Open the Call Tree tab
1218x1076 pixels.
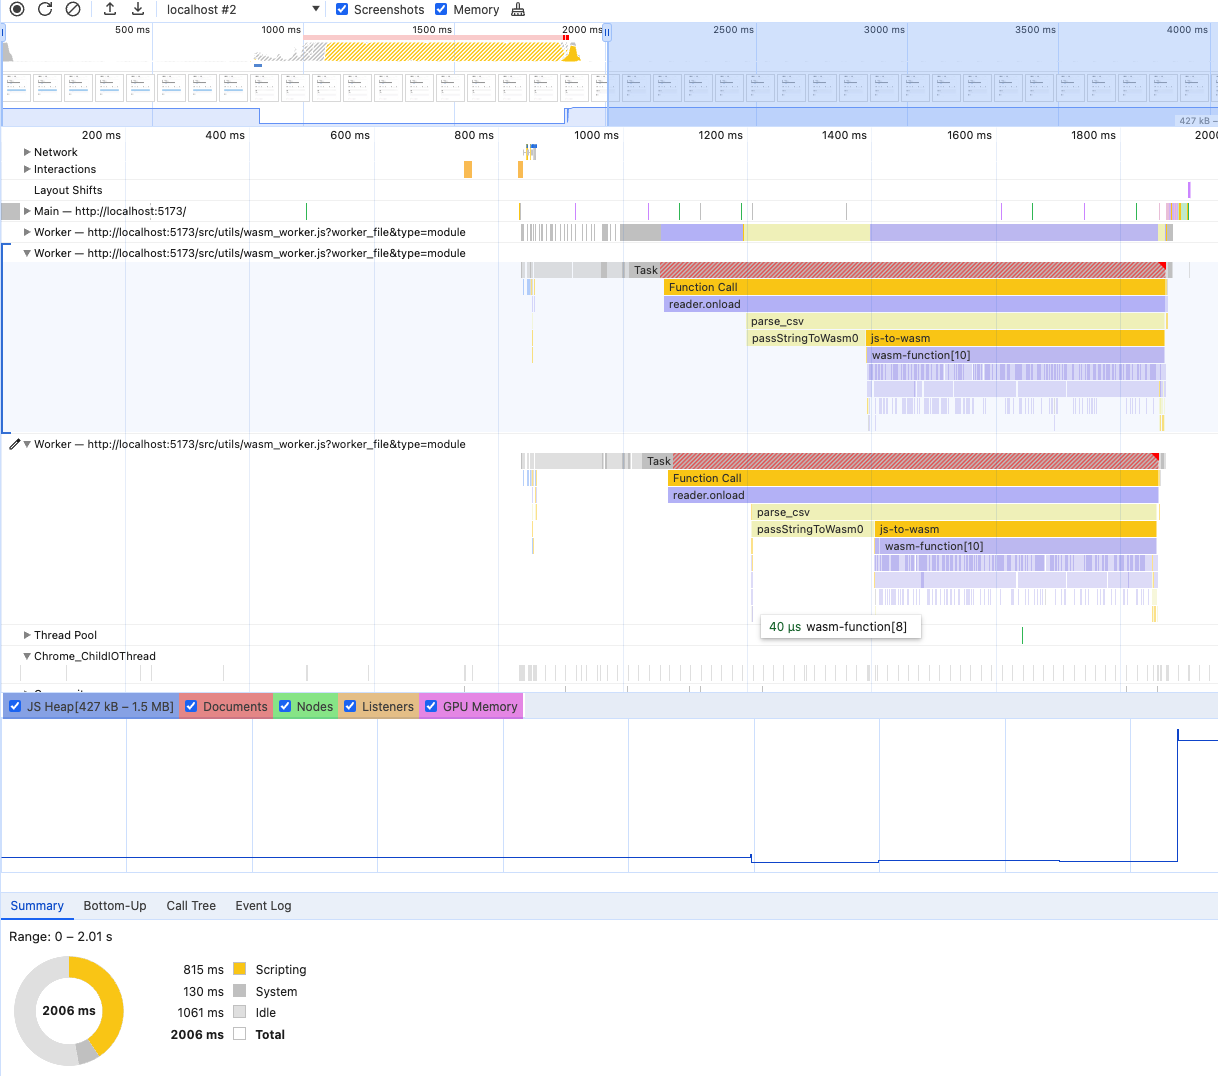(191, 906)
